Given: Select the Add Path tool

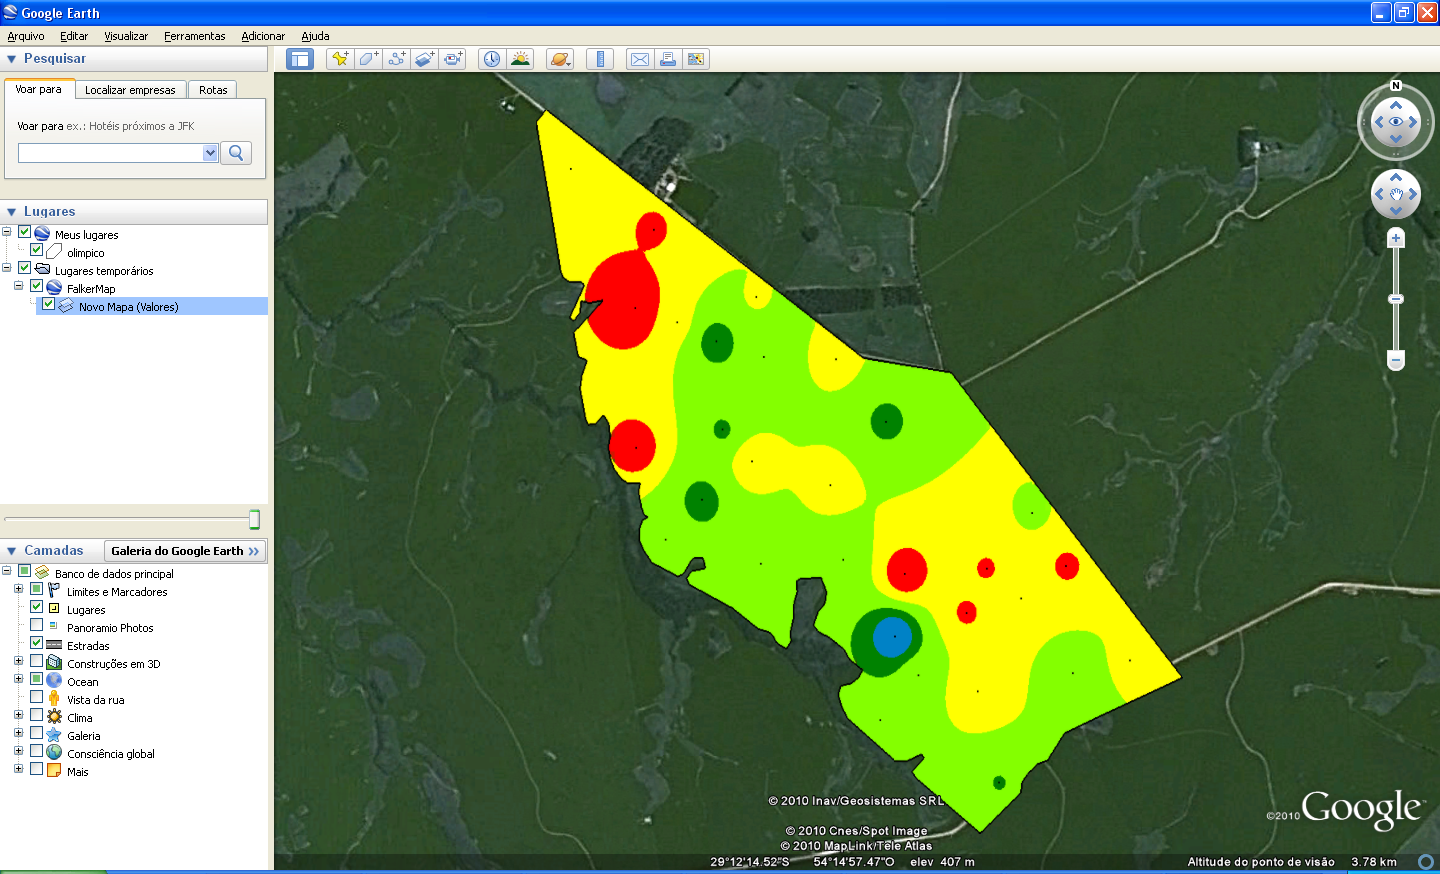Looking at the screenshot, I should click(x=397, y=59).
